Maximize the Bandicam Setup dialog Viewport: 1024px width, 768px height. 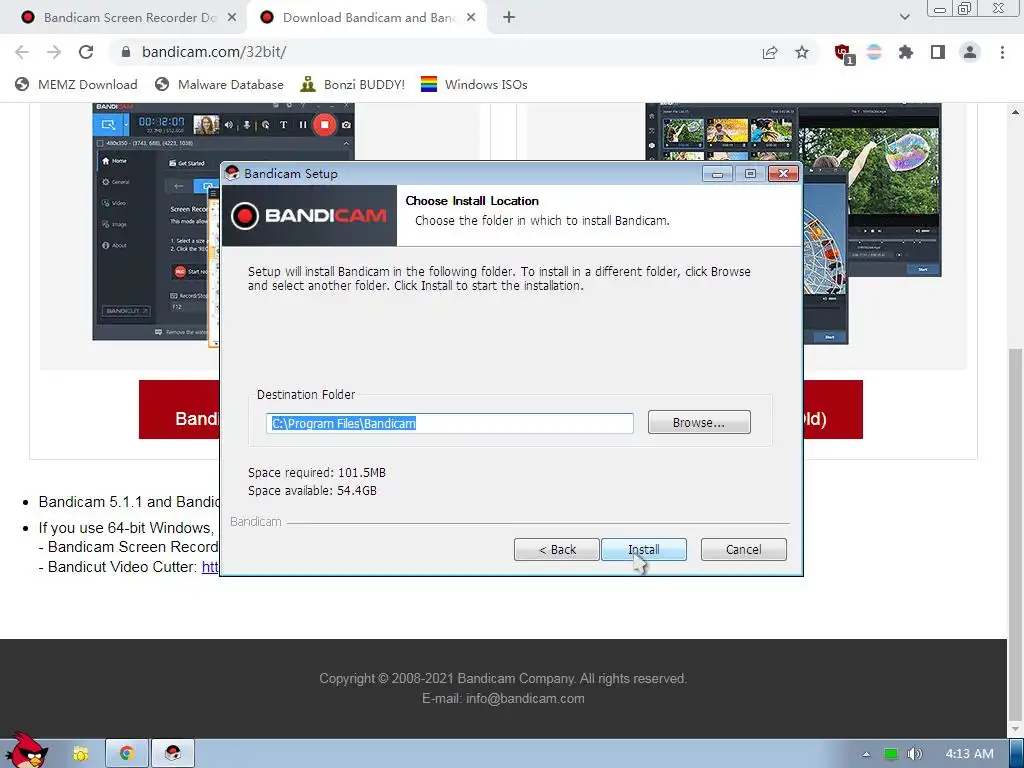(750, 174)
